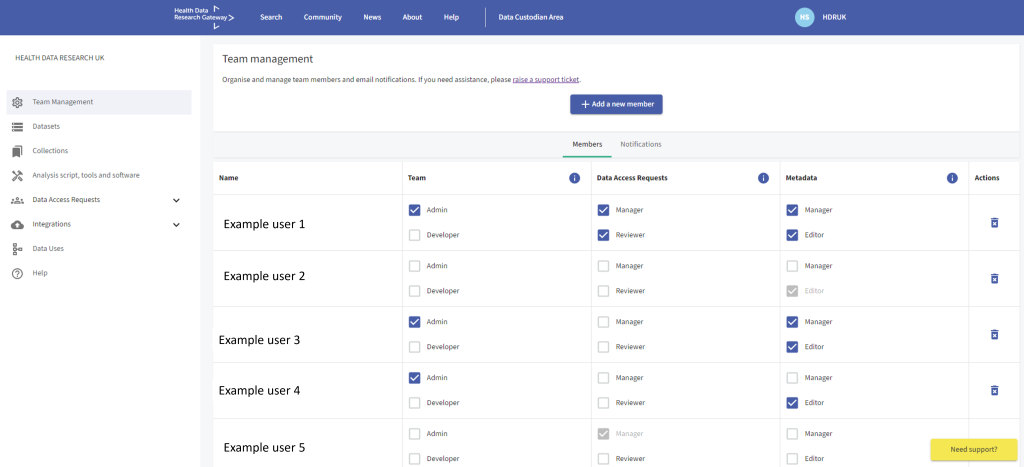Check Metadata Manager for Example user 4

click(x=792, y=378)
